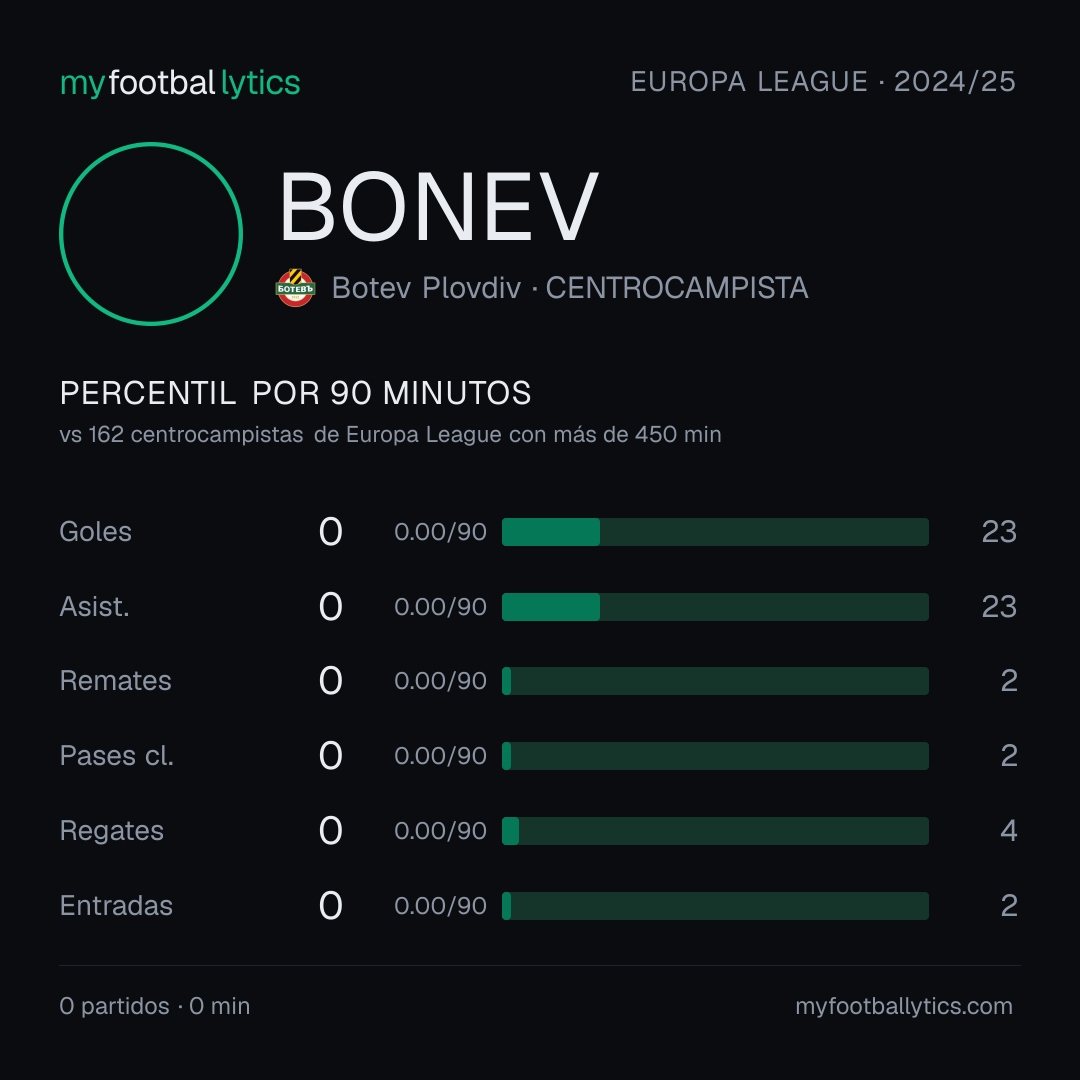1080x1080 pixels.
Task: Click the Entradas percentile bar
Action: point(715,906)
